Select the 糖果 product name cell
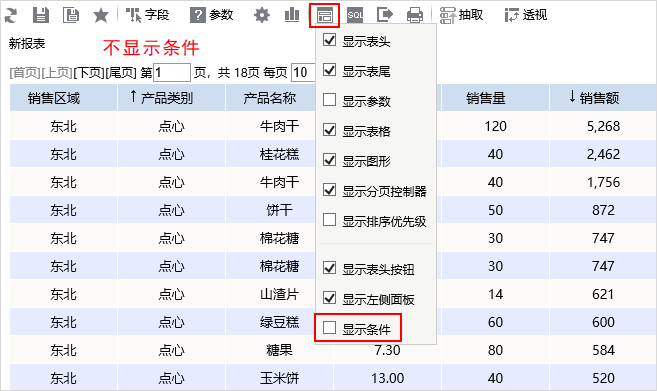 click(x=279, y=350)
